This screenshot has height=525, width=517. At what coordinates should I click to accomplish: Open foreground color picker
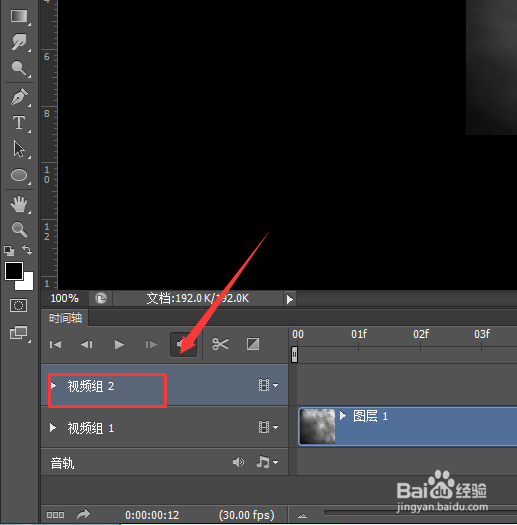14,271
